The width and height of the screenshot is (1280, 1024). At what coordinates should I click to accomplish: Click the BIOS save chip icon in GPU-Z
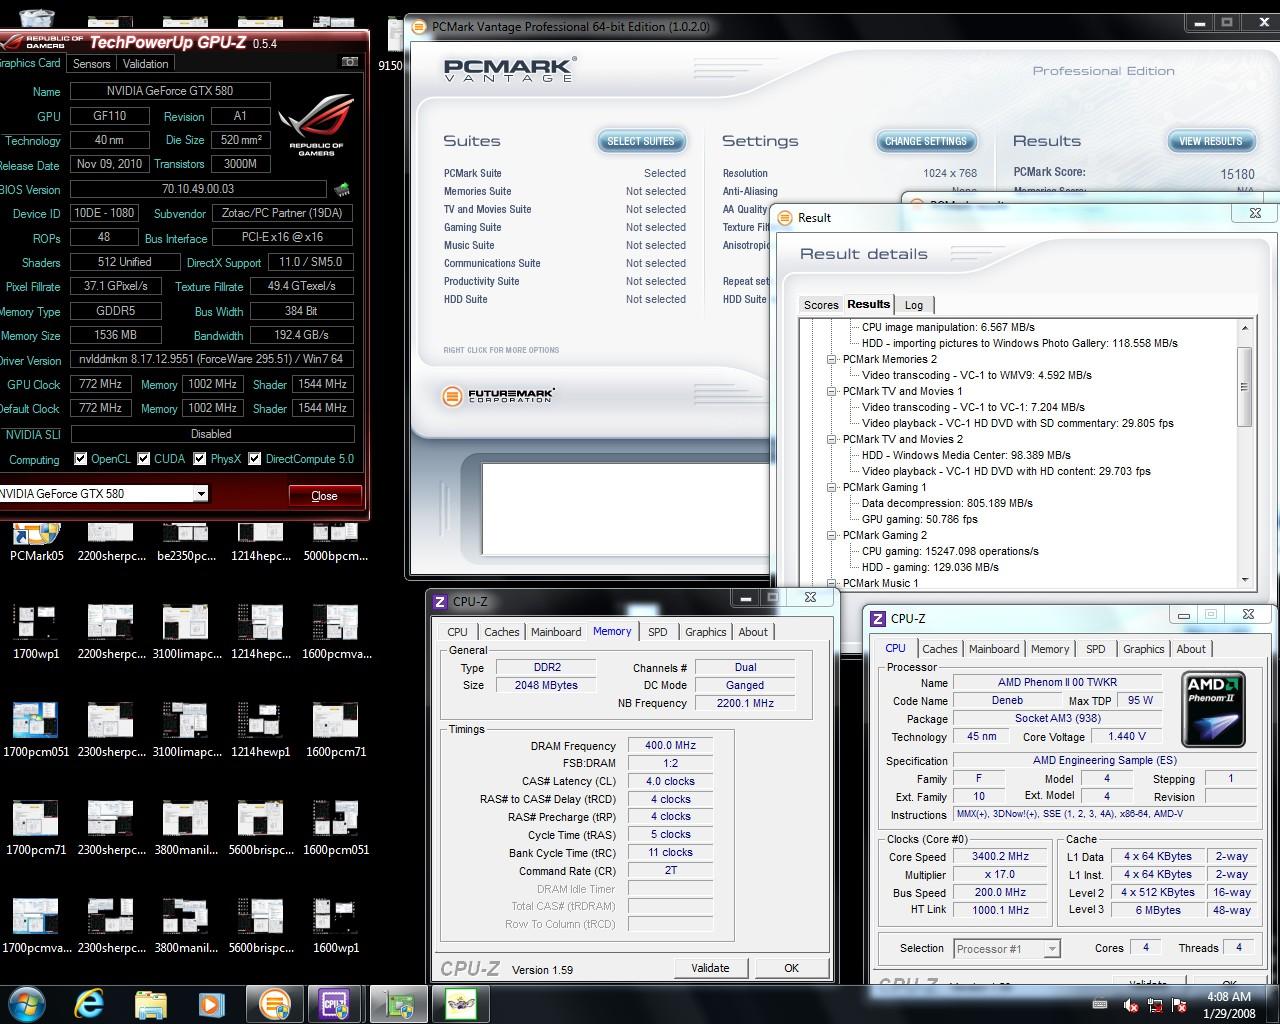pos(342,189)
